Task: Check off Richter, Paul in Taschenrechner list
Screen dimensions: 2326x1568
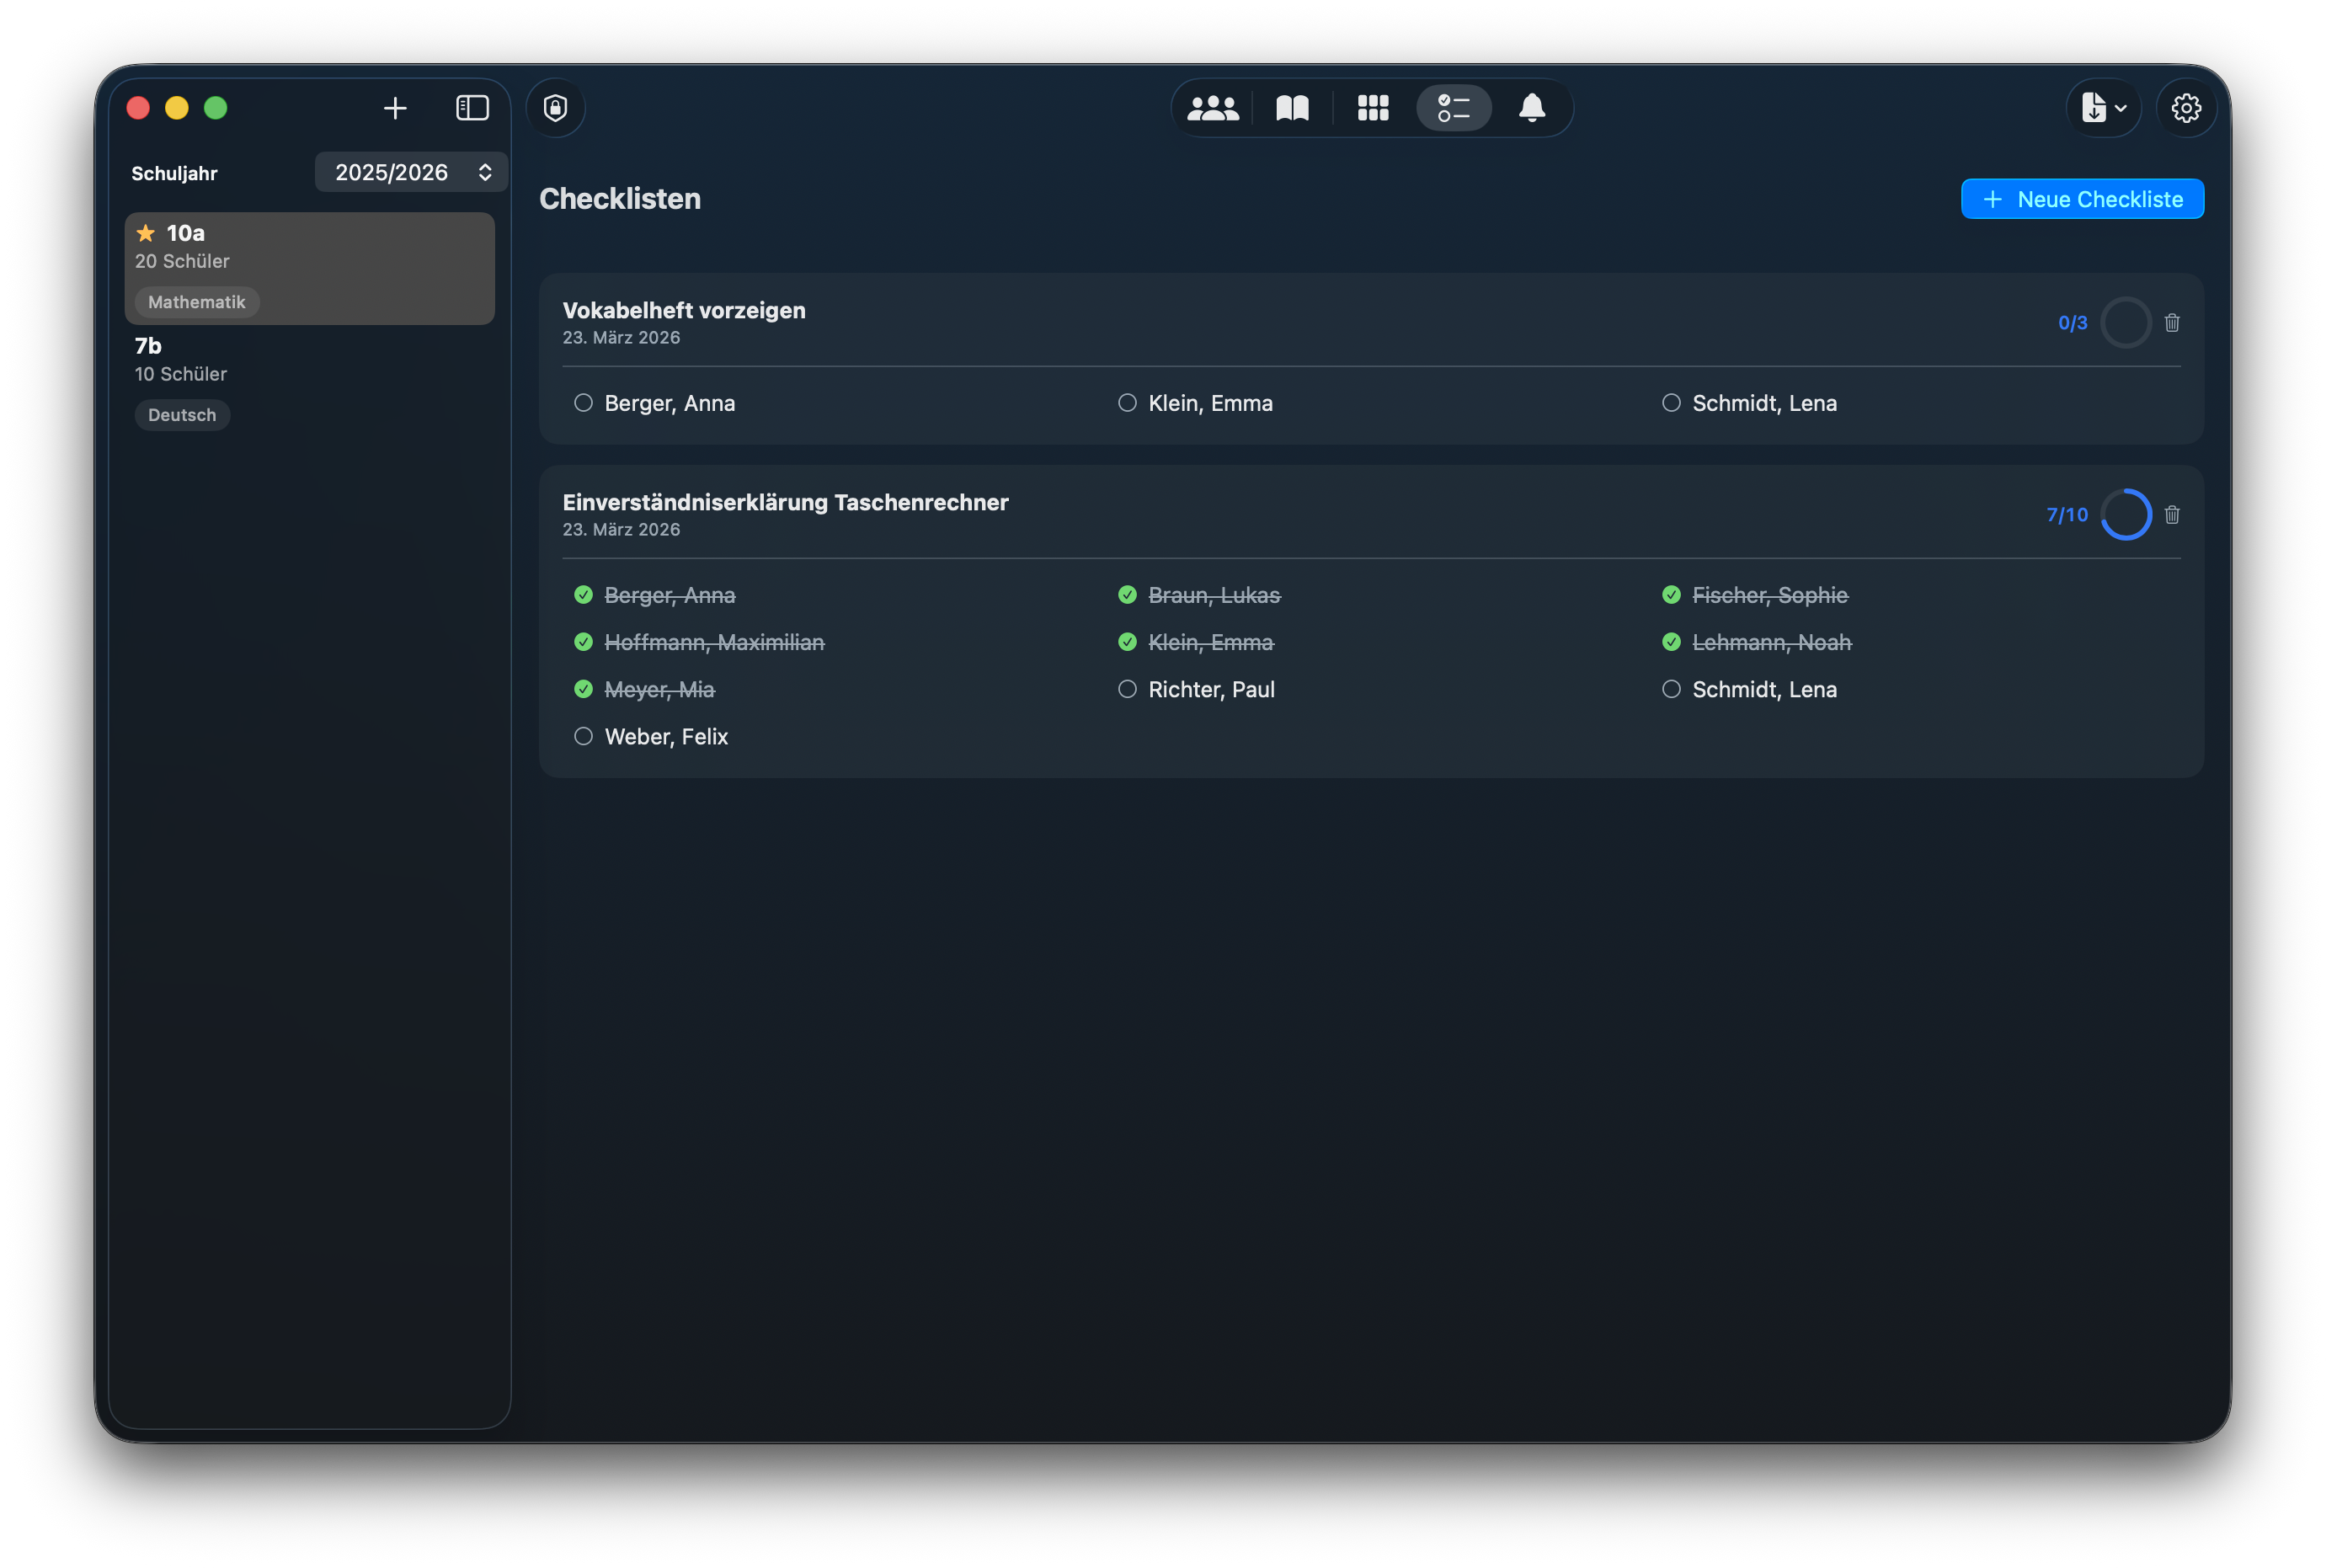Action: (1127, 689)
